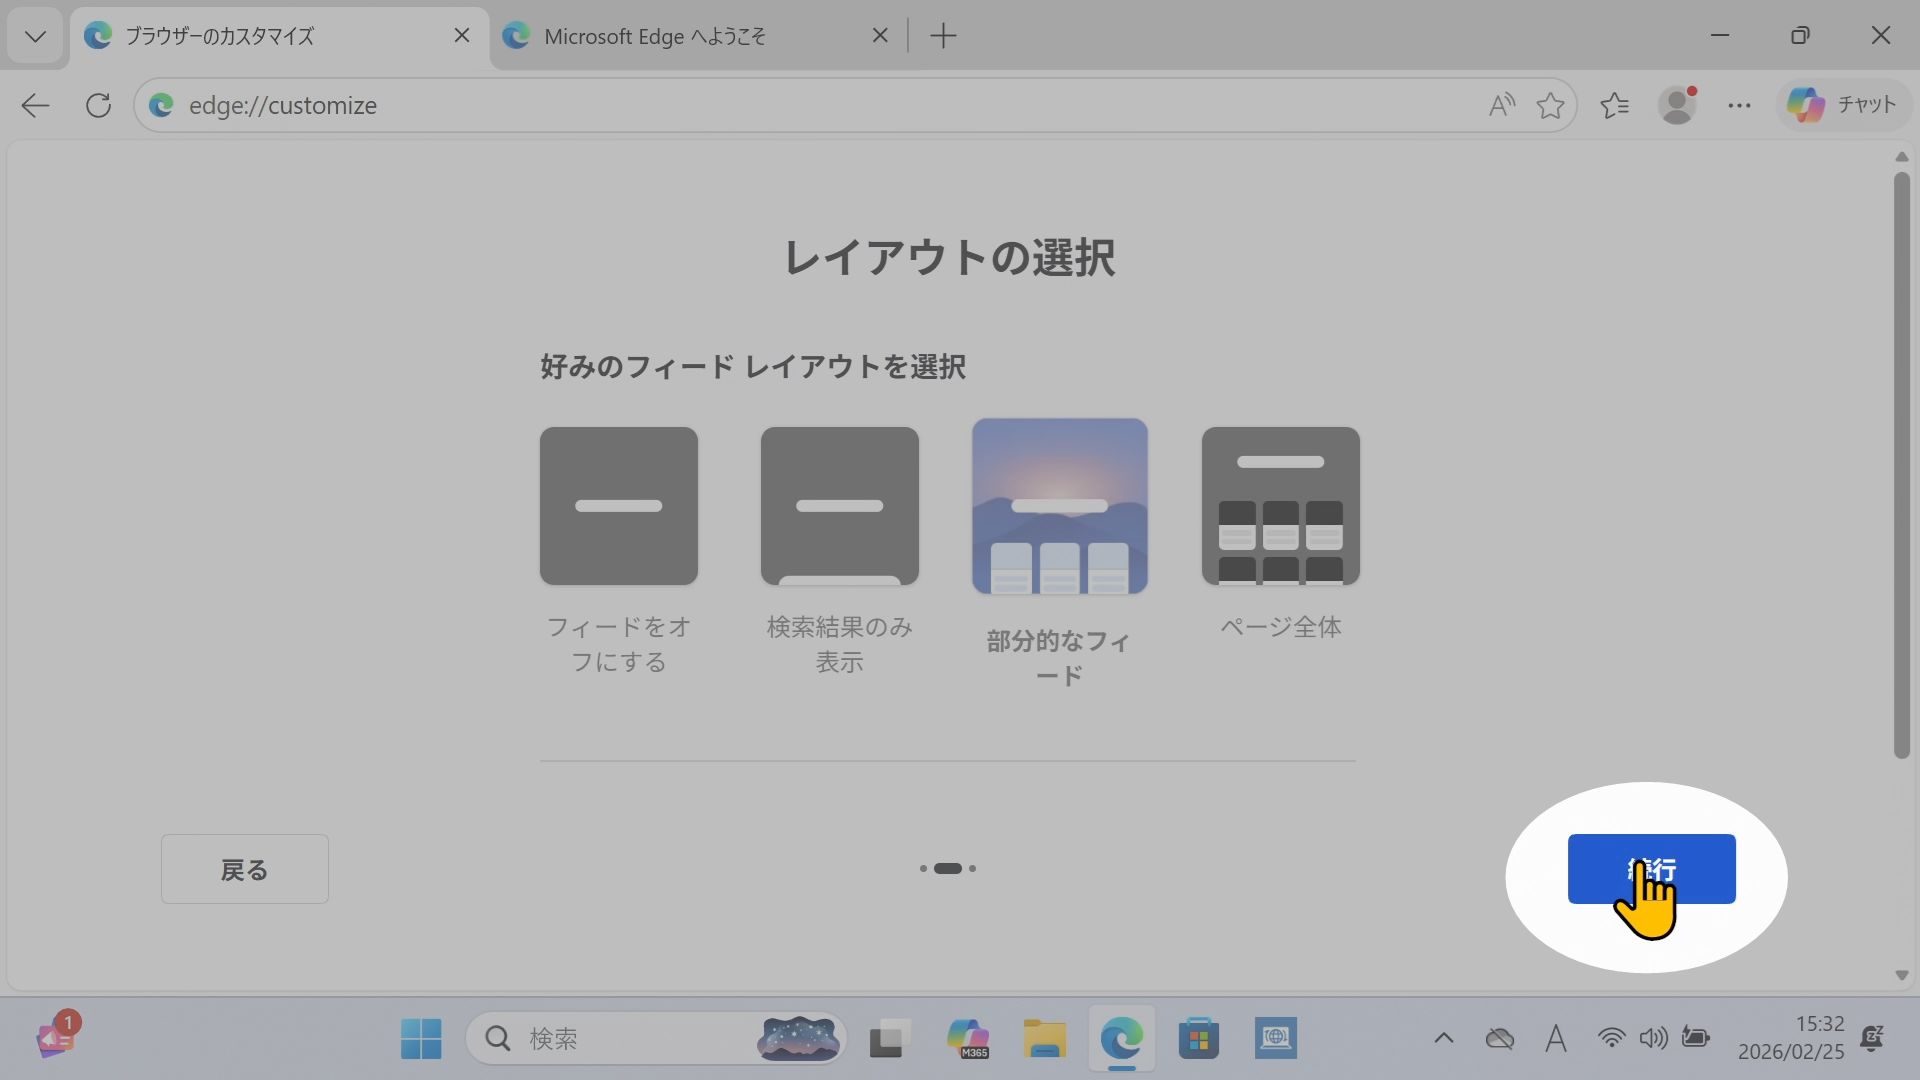Open the Edge profile avatar

pyautogui.click(x=1678, y=104)
